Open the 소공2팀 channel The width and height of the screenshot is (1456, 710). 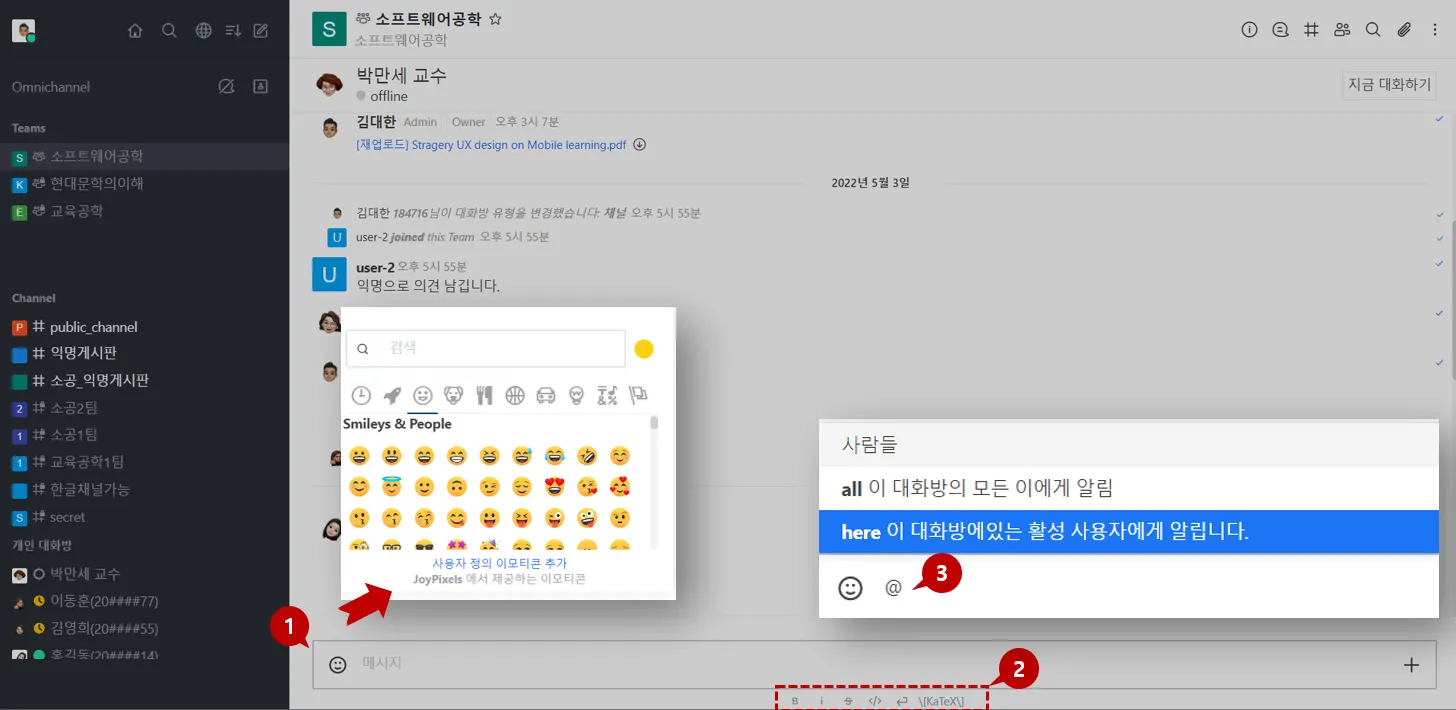144,408
